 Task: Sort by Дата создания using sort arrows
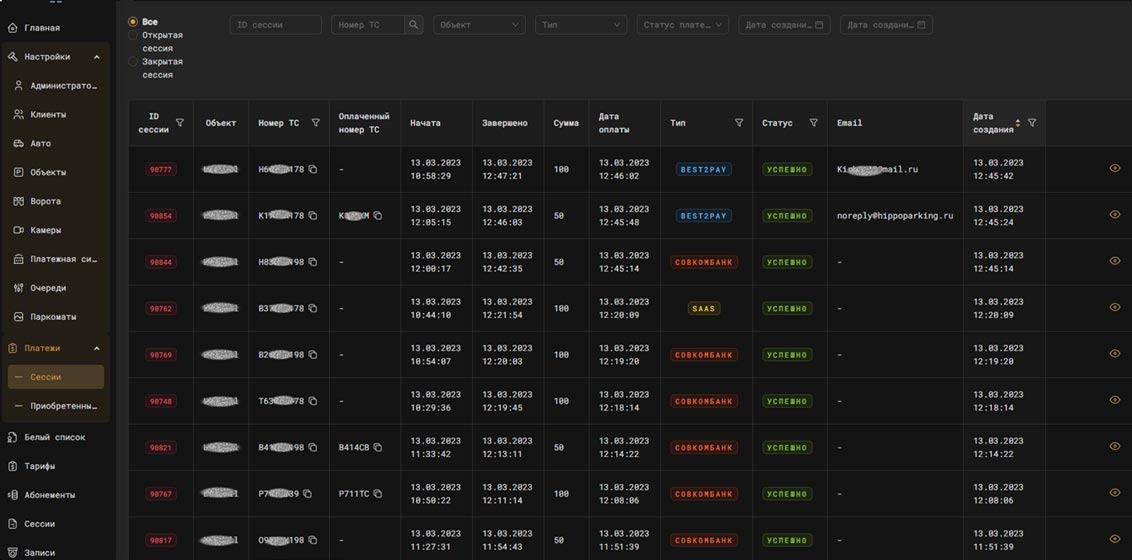[1018, 123]
